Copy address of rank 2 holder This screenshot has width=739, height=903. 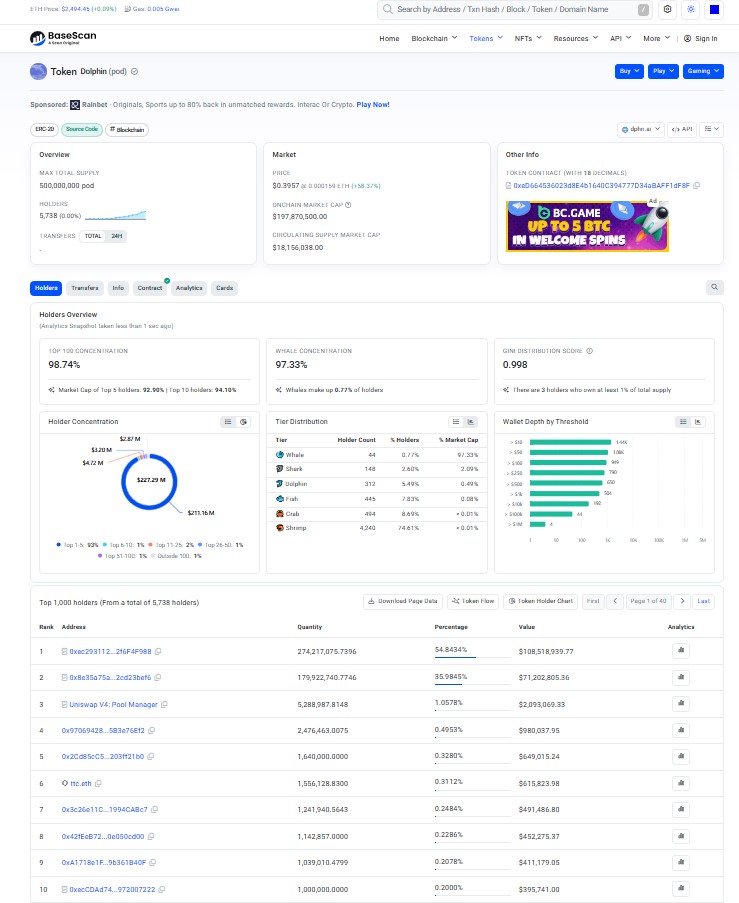(x=158, y=677)
